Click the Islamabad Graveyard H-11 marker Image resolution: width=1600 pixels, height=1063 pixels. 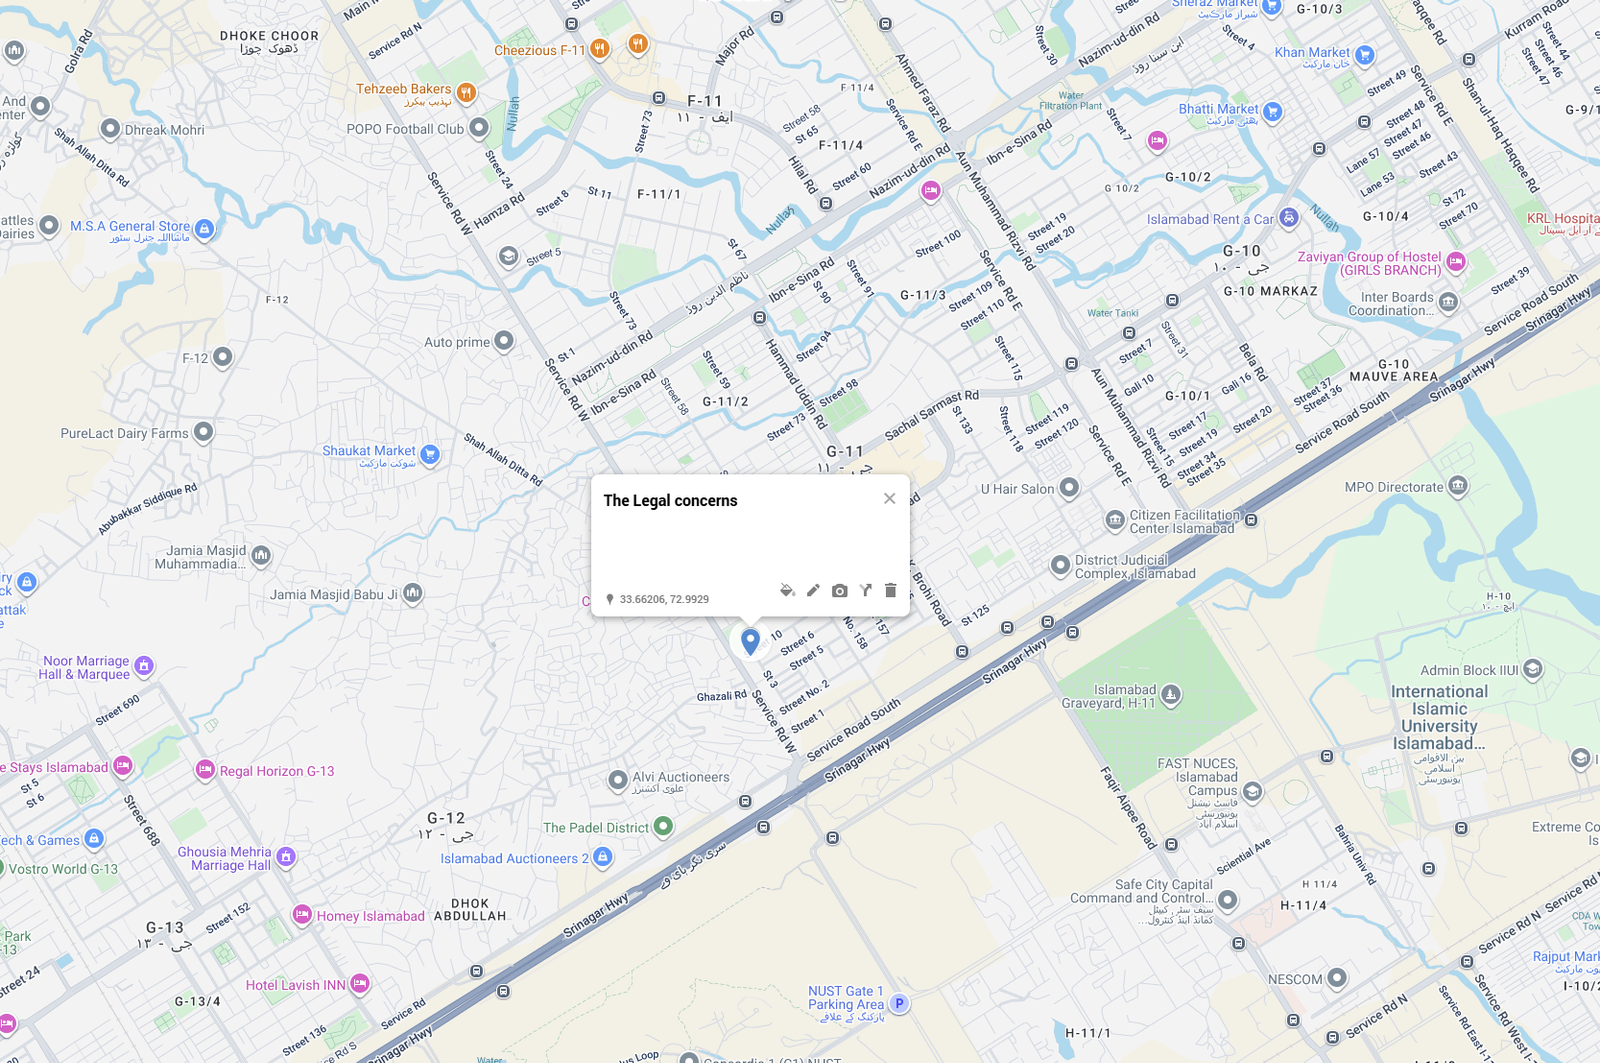(1171, 694)
